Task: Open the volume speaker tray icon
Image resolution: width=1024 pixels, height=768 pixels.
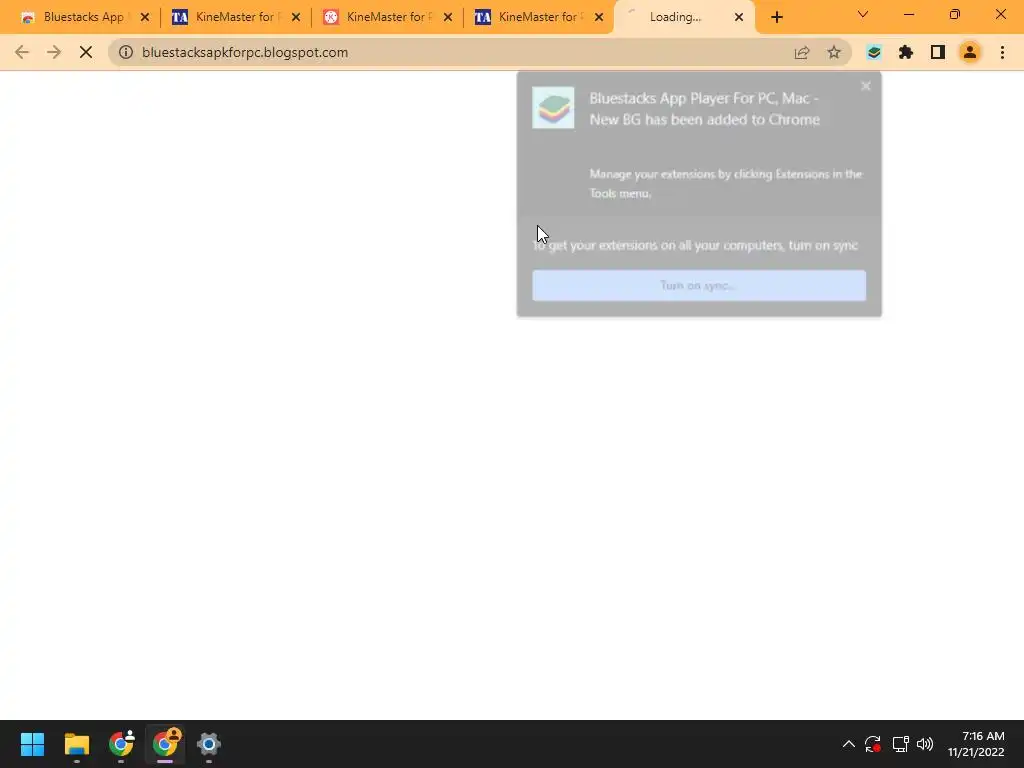Action: [x=925, y=744]
